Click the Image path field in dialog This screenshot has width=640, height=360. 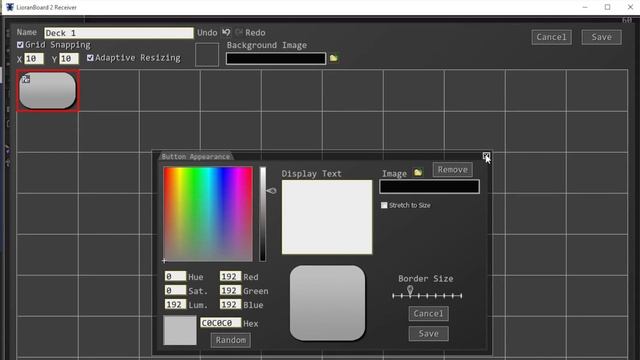click(x=429, y=187)
